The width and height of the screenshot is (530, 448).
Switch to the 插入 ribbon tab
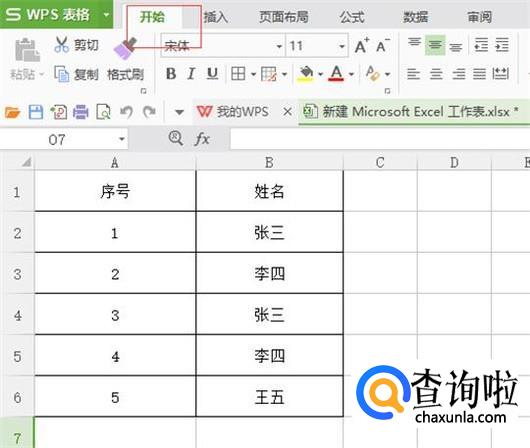pos(215,17)
